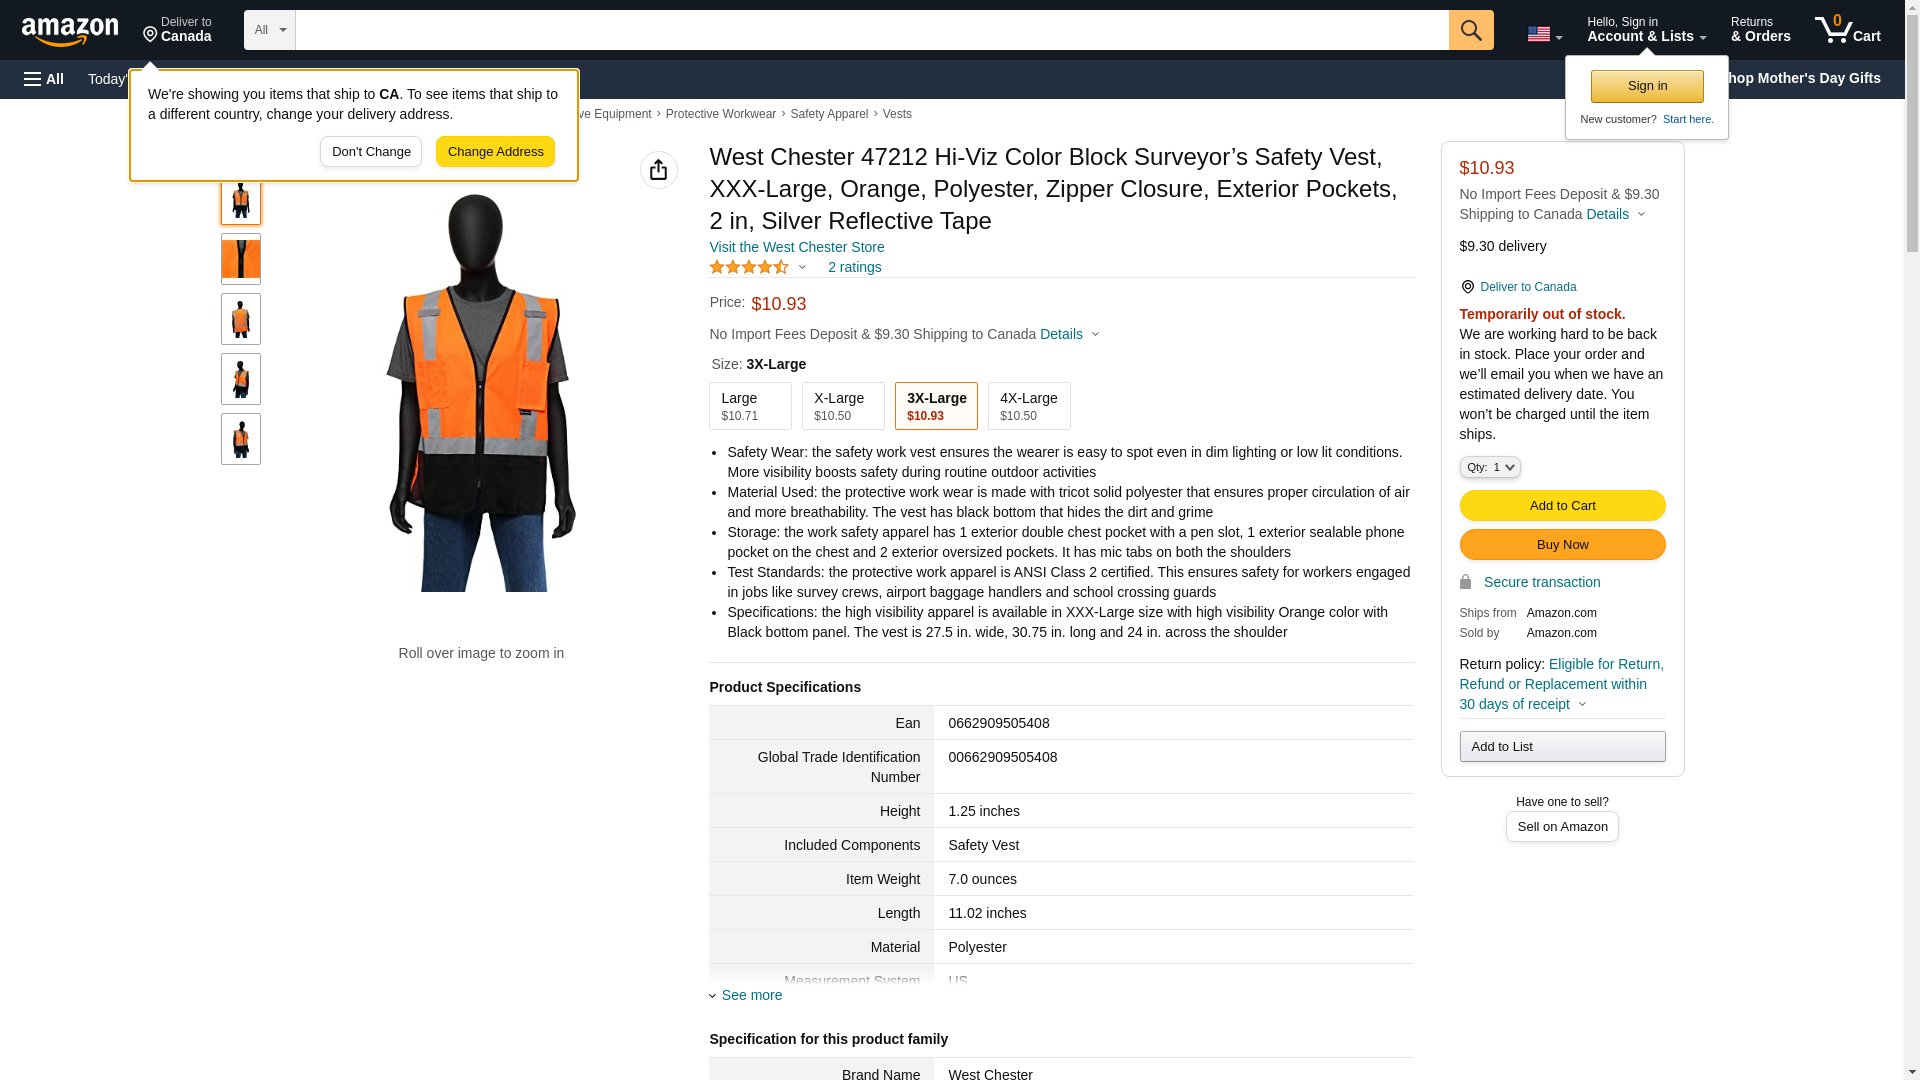Click the search magnifier button
This screenshot has width=1920, height=1080.
click(1470, 30)
